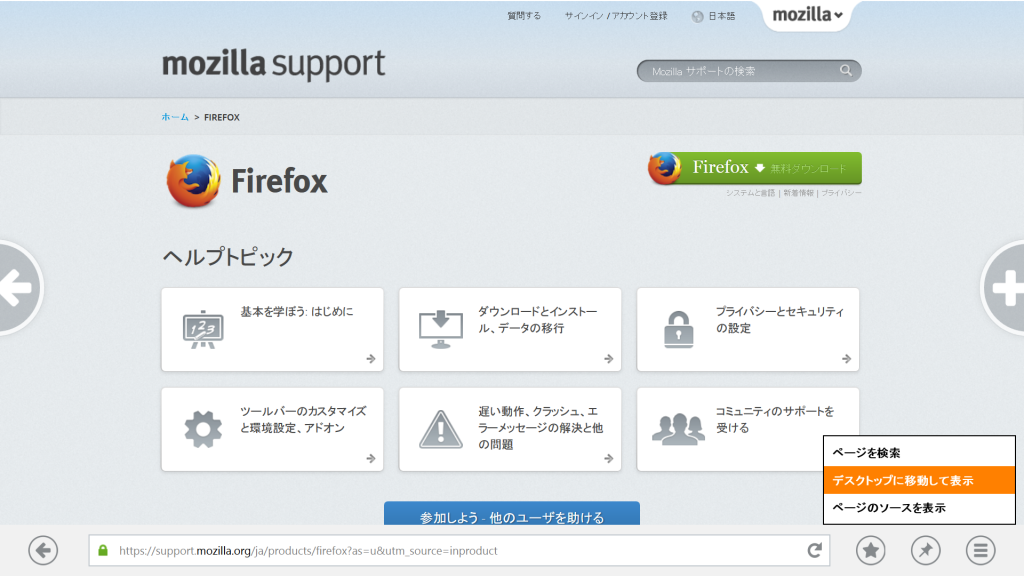
Task: Click arrow on ダウンロードとインストール card
Action: point(609,359)
